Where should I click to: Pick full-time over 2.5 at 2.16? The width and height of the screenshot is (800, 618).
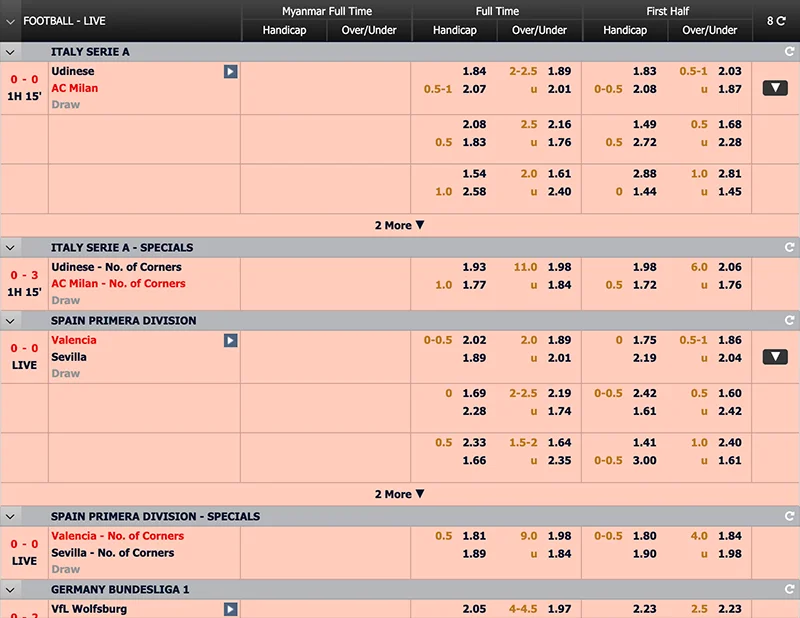(559, 124)
